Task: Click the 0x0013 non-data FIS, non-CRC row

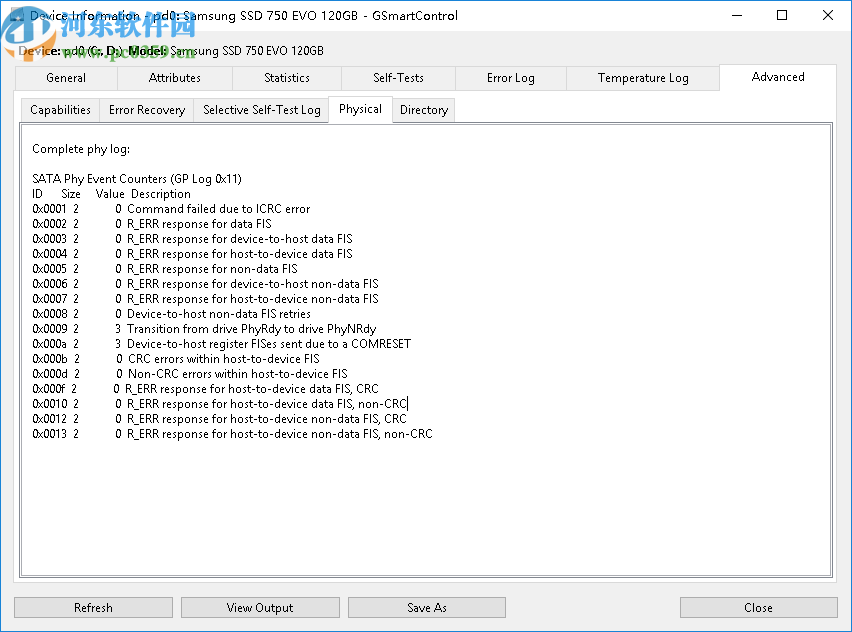Action: point(233,434)
